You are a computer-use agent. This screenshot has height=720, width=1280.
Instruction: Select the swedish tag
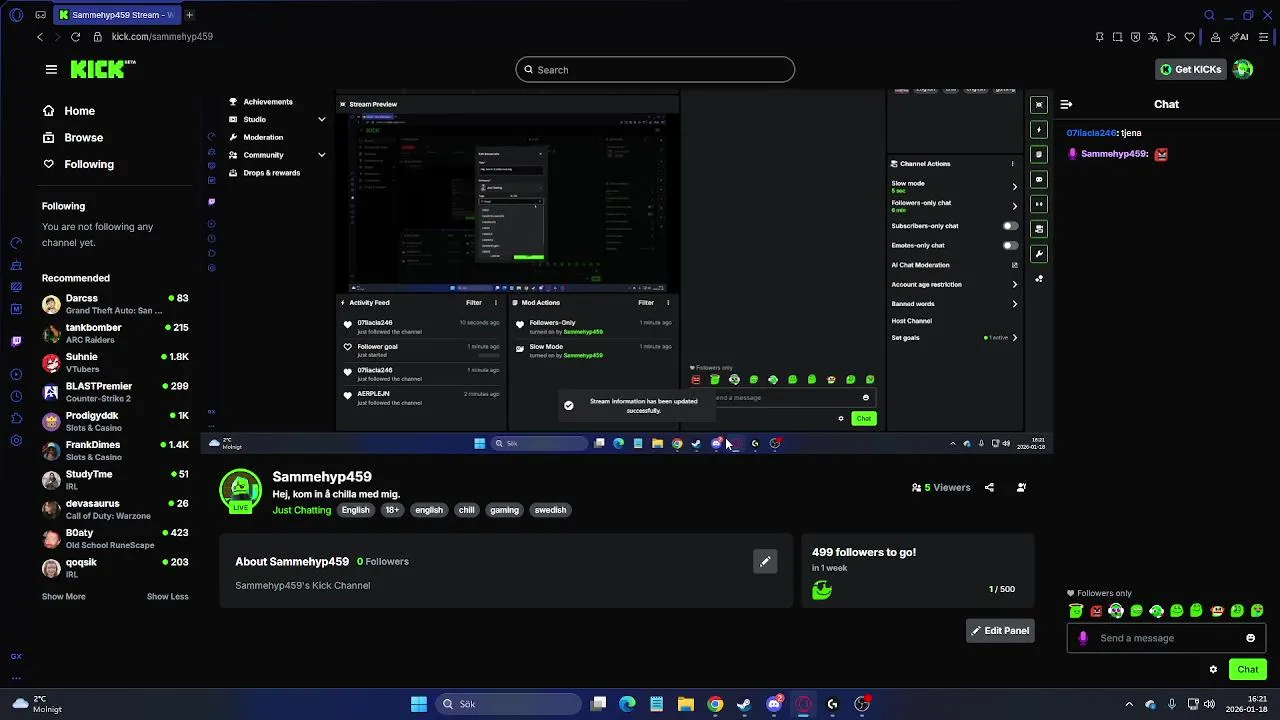[550, 510]
